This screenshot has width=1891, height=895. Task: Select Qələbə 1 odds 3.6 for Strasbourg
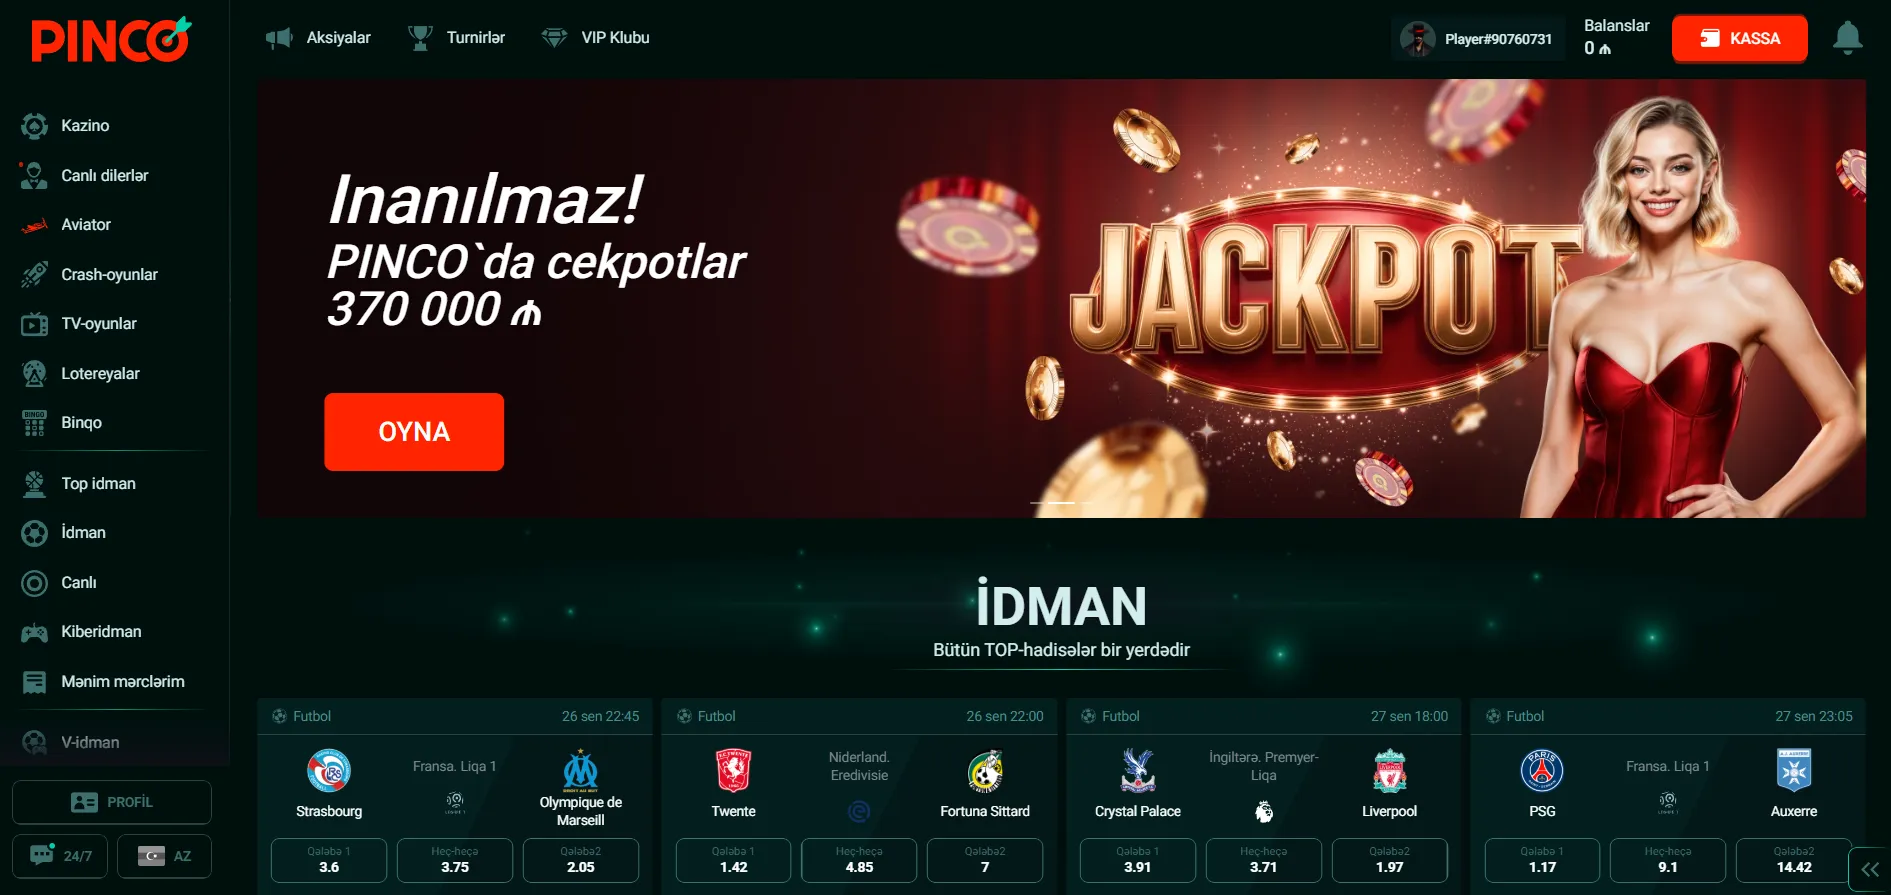(329, 860)
